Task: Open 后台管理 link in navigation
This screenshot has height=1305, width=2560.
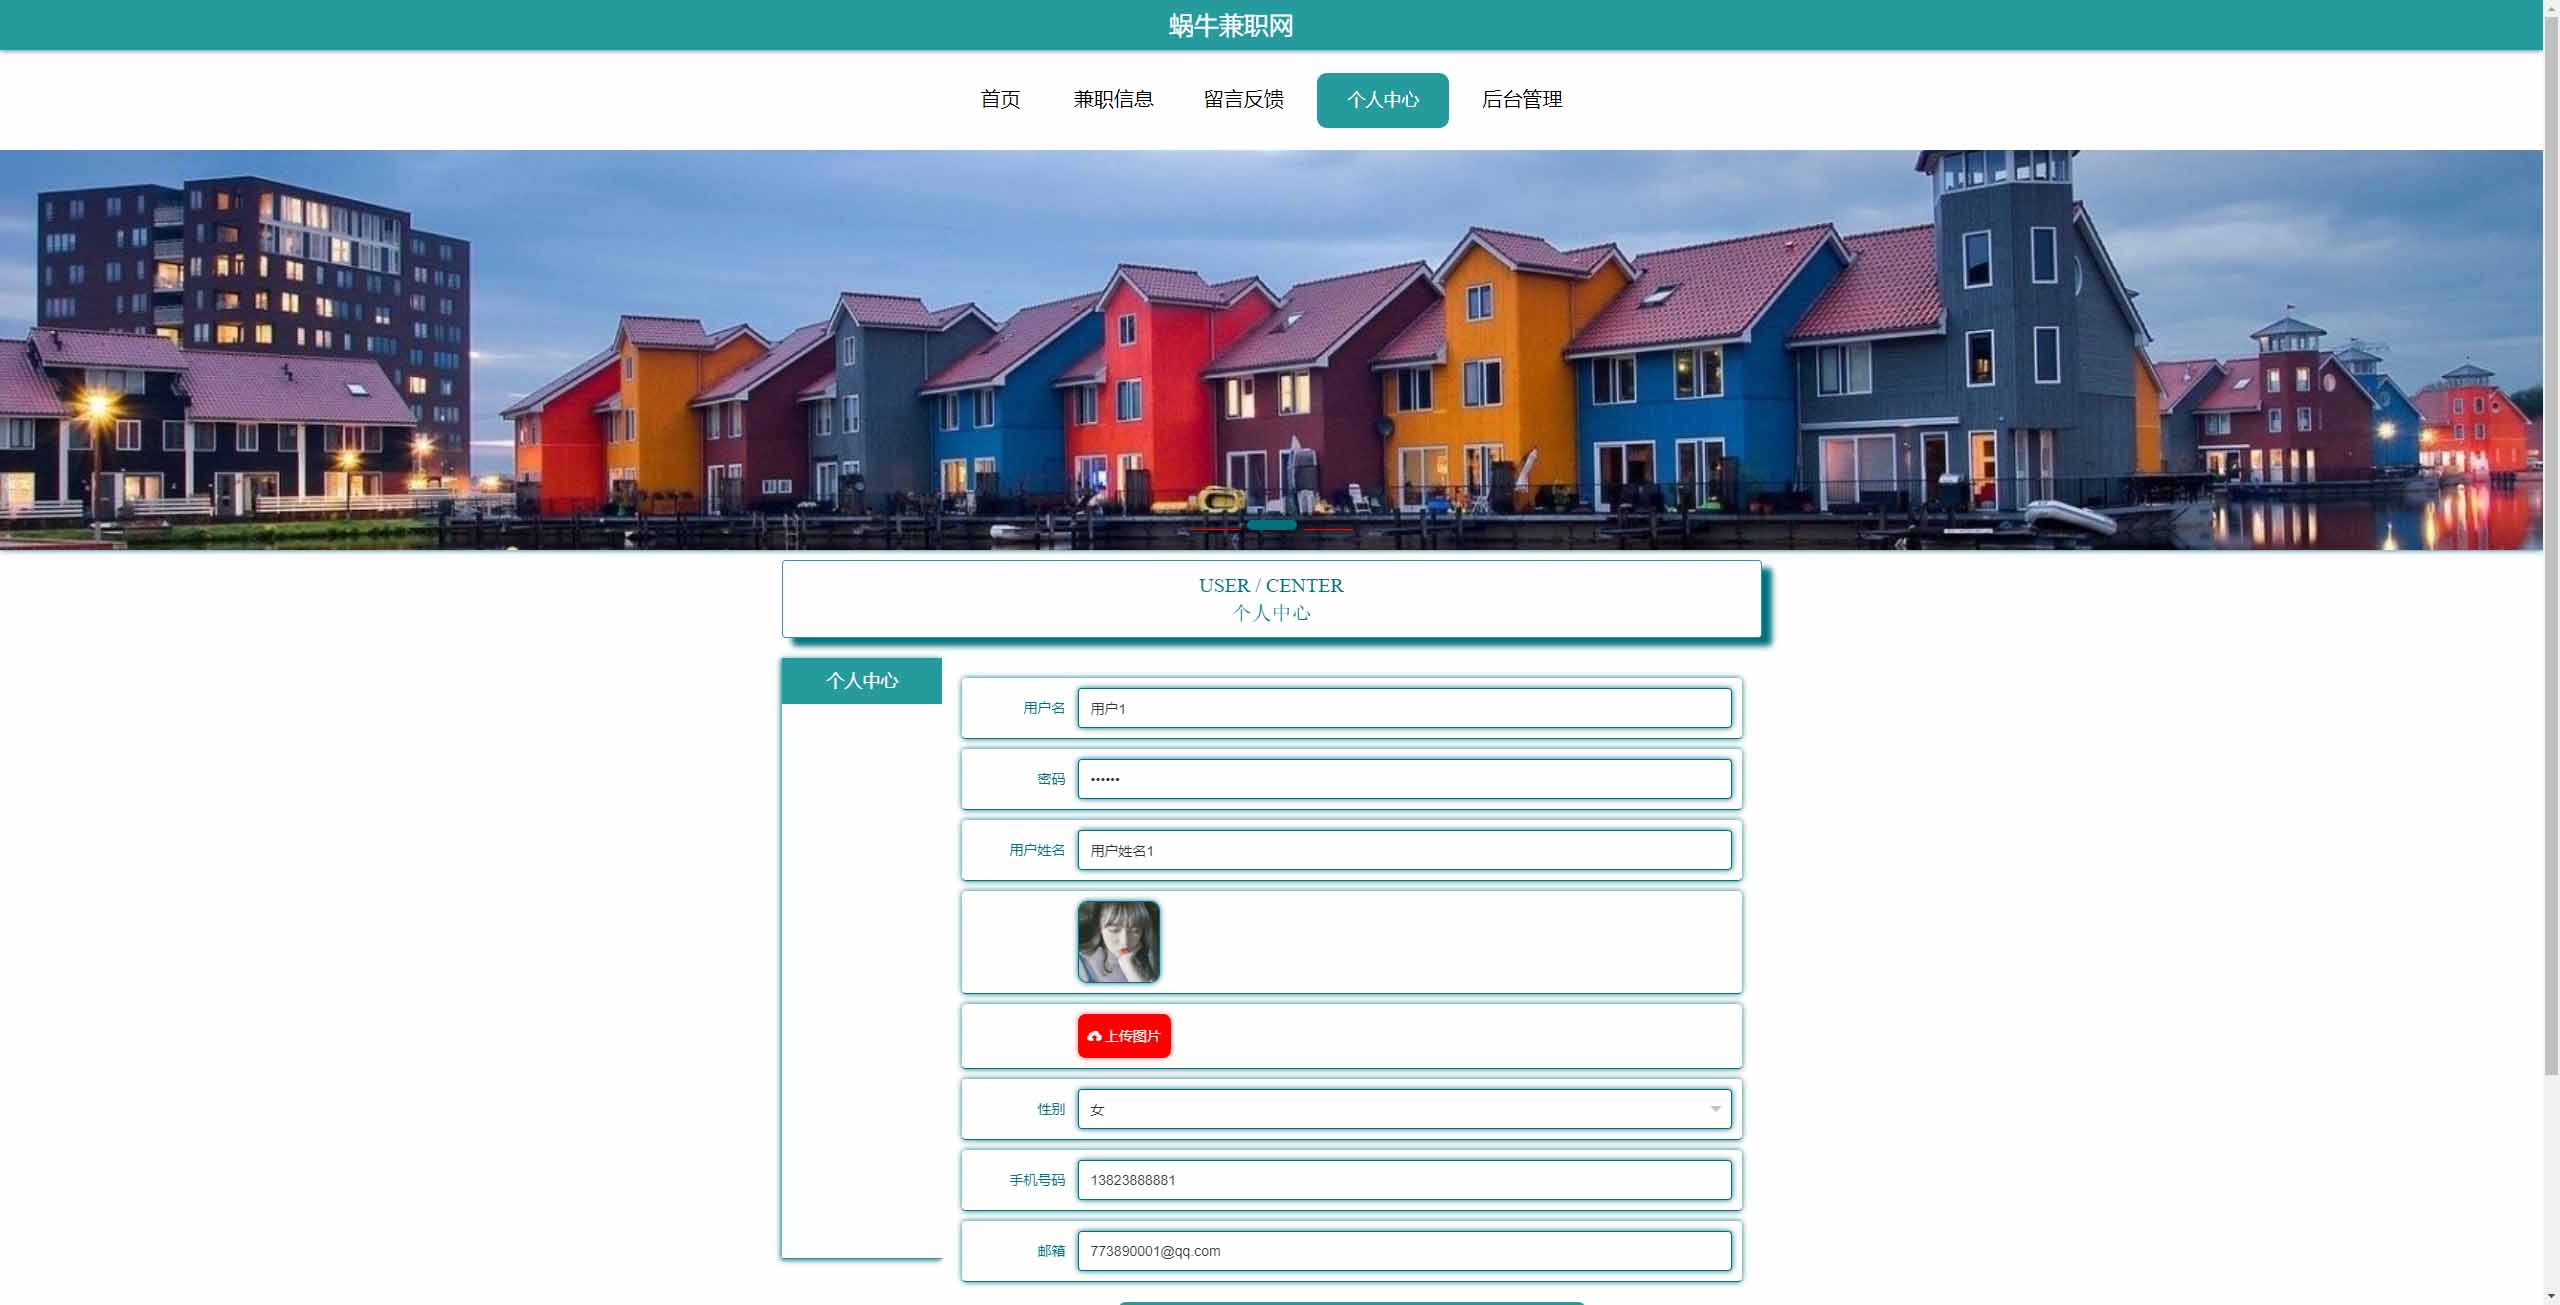Action: coord(1521,99)
